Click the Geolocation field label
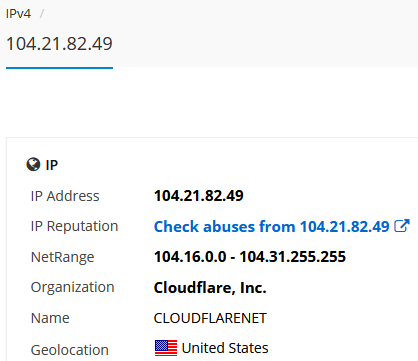Screen dimensions: 418x361 (x=70, y=350)
